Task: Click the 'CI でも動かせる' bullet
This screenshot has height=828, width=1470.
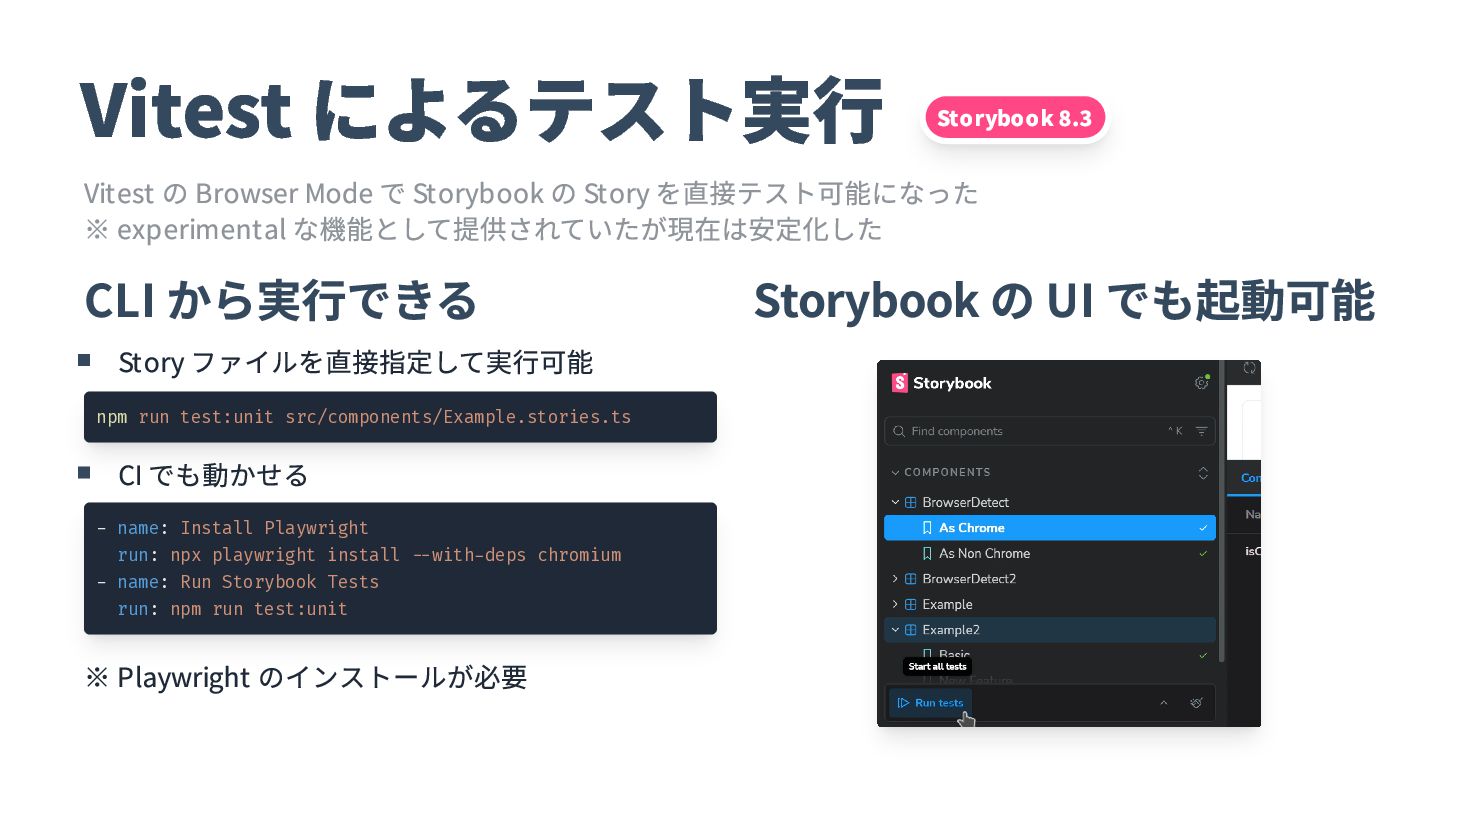Action: 213,475
